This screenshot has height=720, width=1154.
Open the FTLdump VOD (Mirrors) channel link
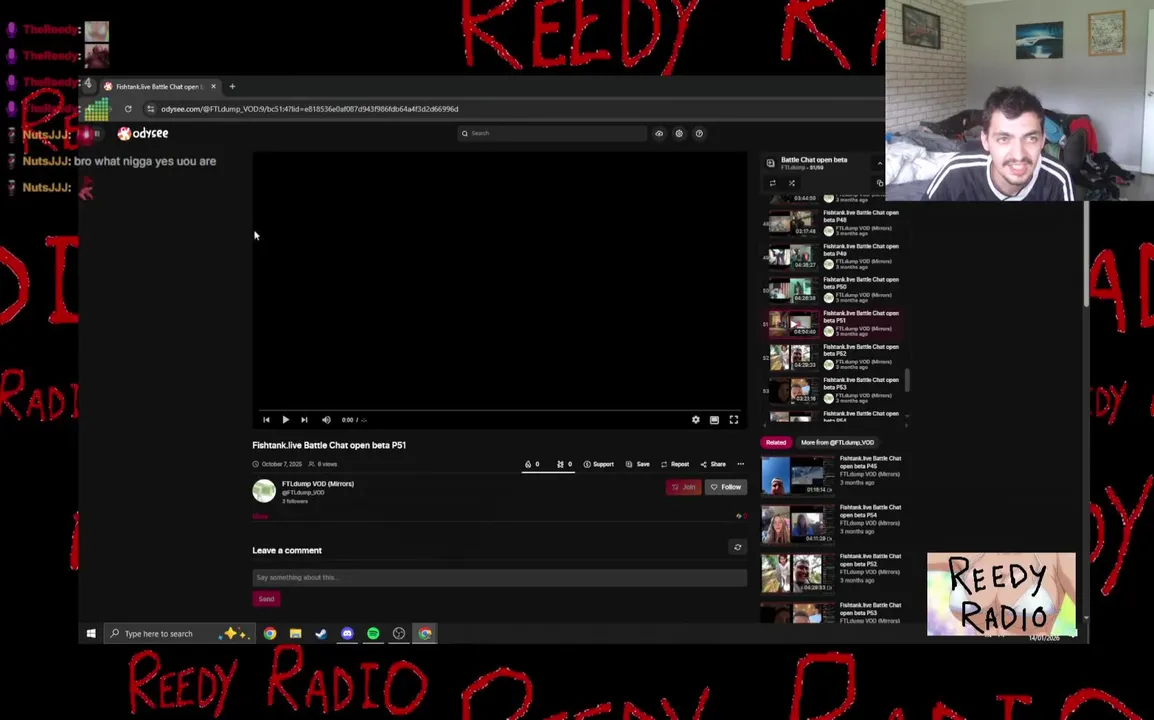point(318,484)
